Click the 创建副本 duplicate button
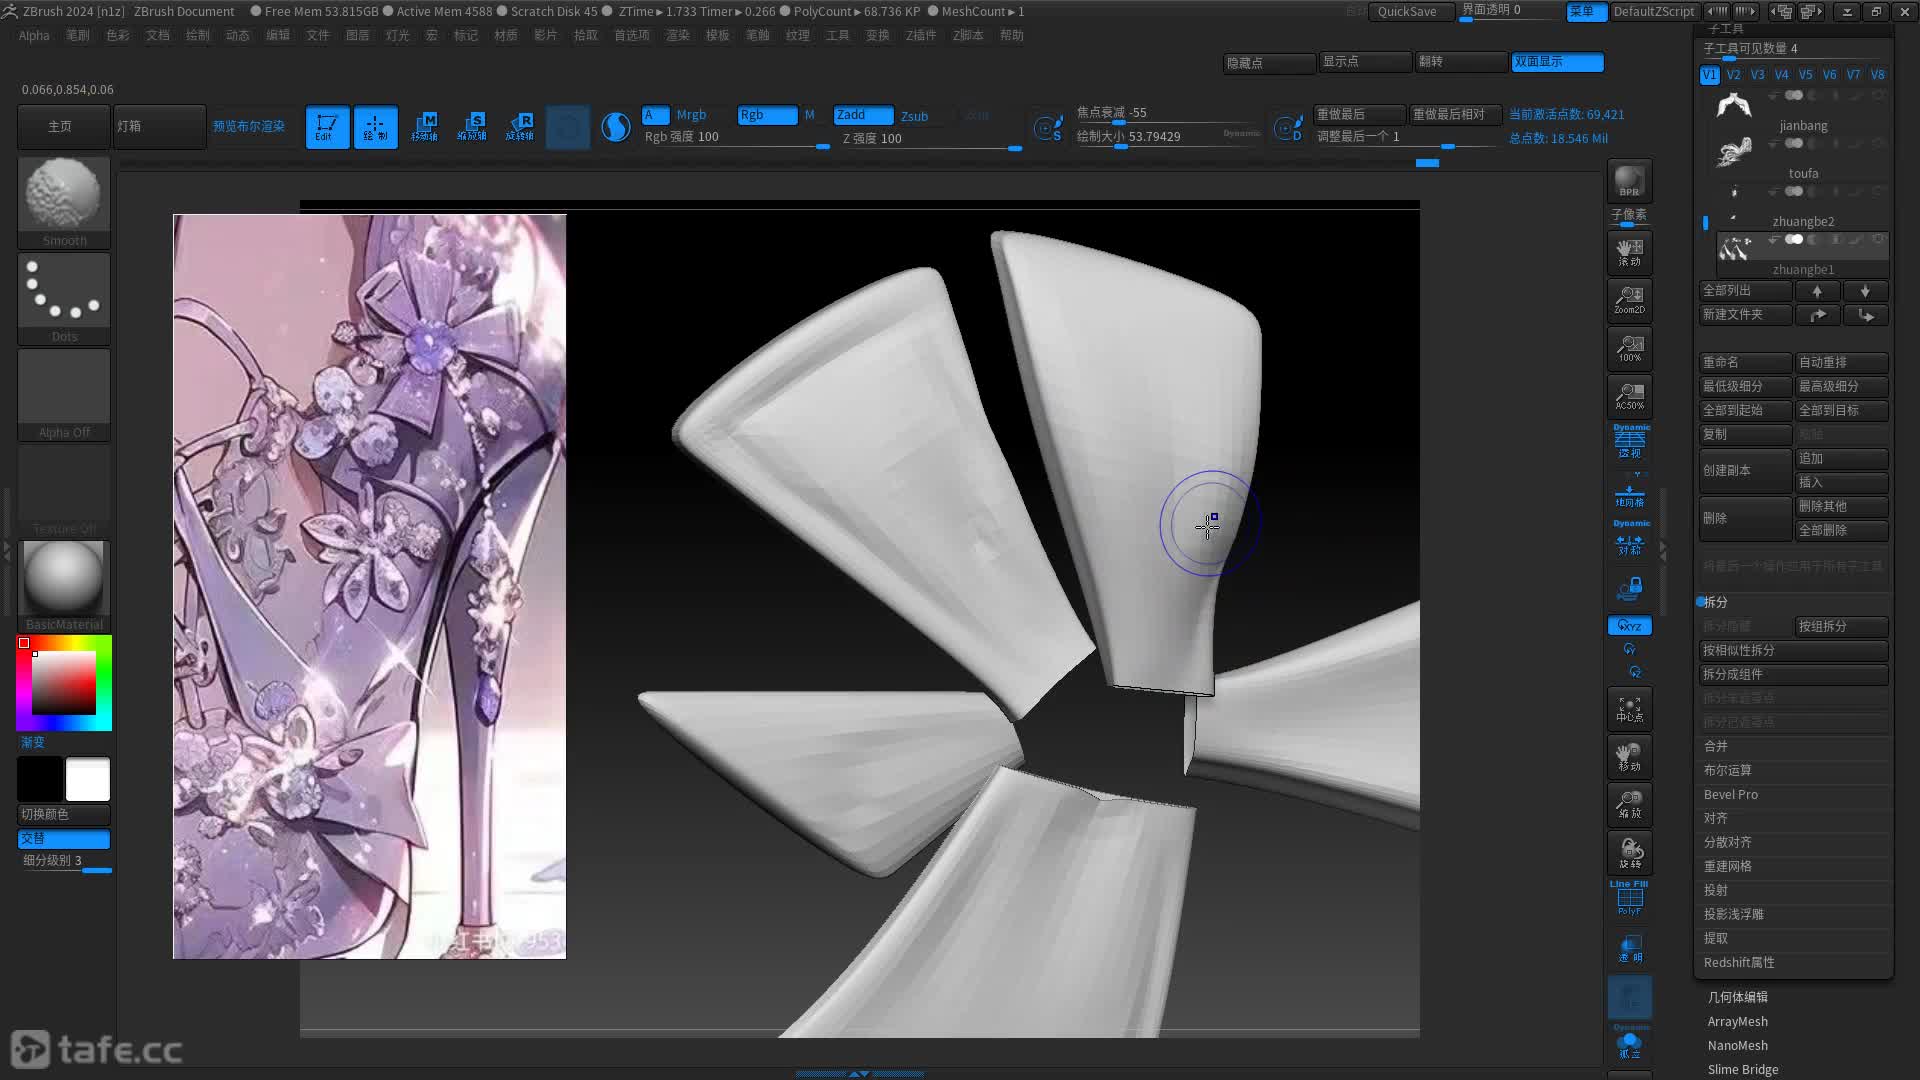The height and width of the screenshot is (1080, 1920). coord(1746,470)
